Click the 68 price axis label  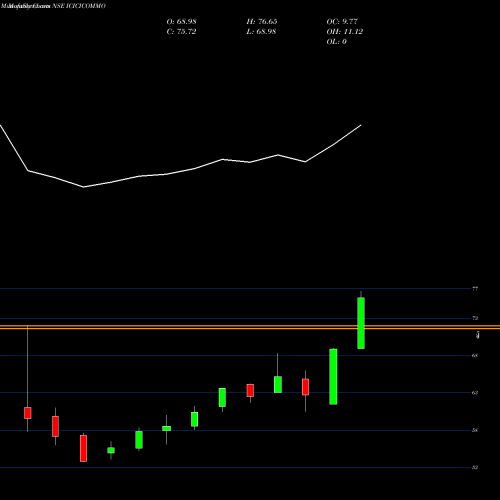475,355
